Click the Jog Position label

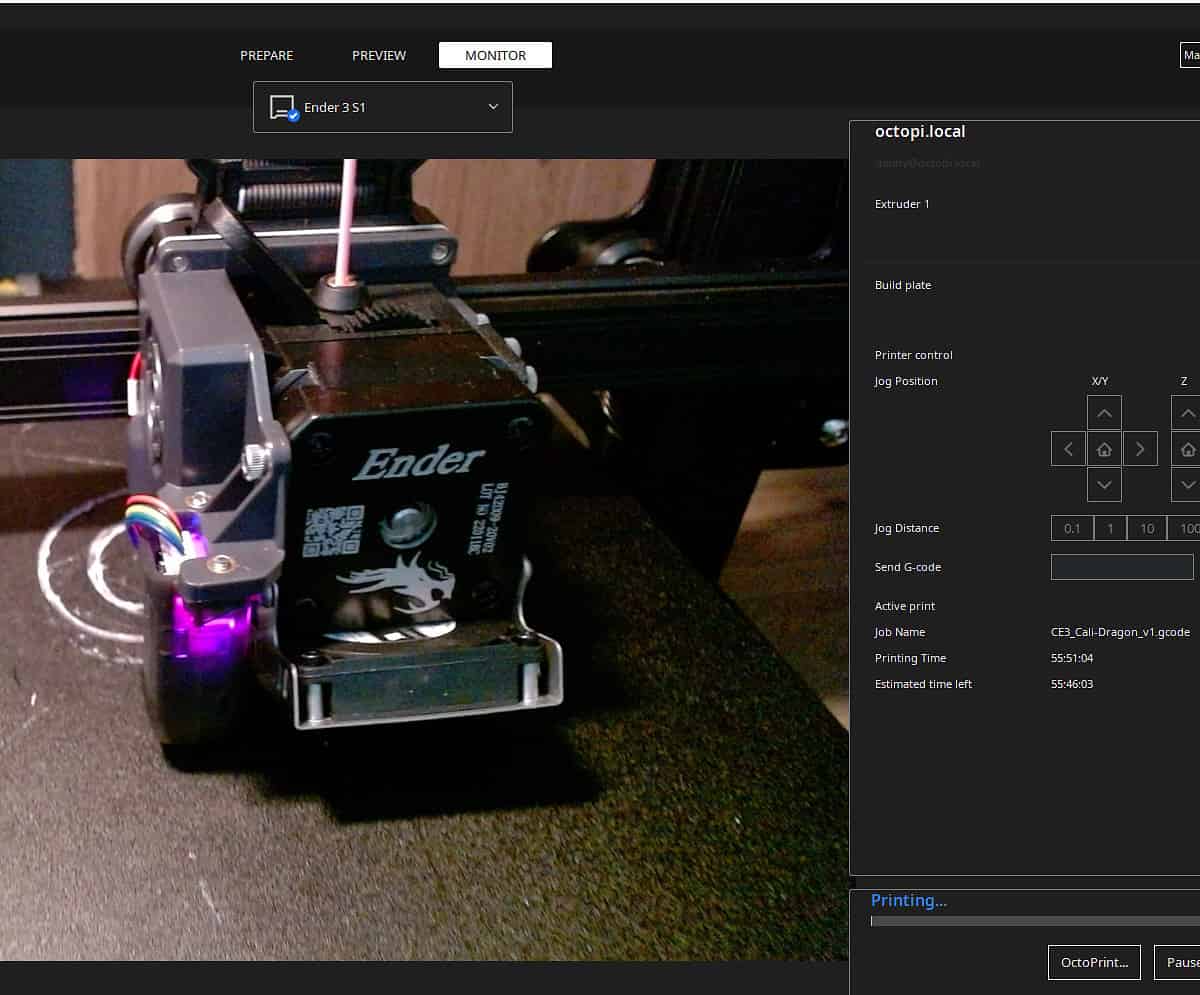[x=906, y=381]
